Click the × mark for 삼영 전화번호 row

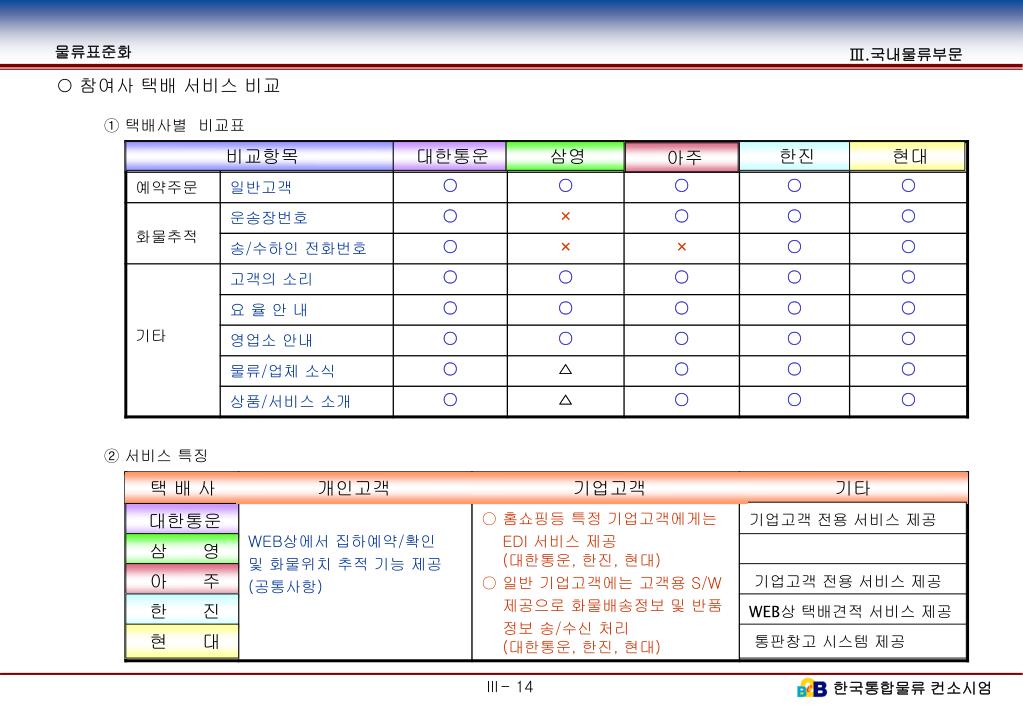[566, 247]
